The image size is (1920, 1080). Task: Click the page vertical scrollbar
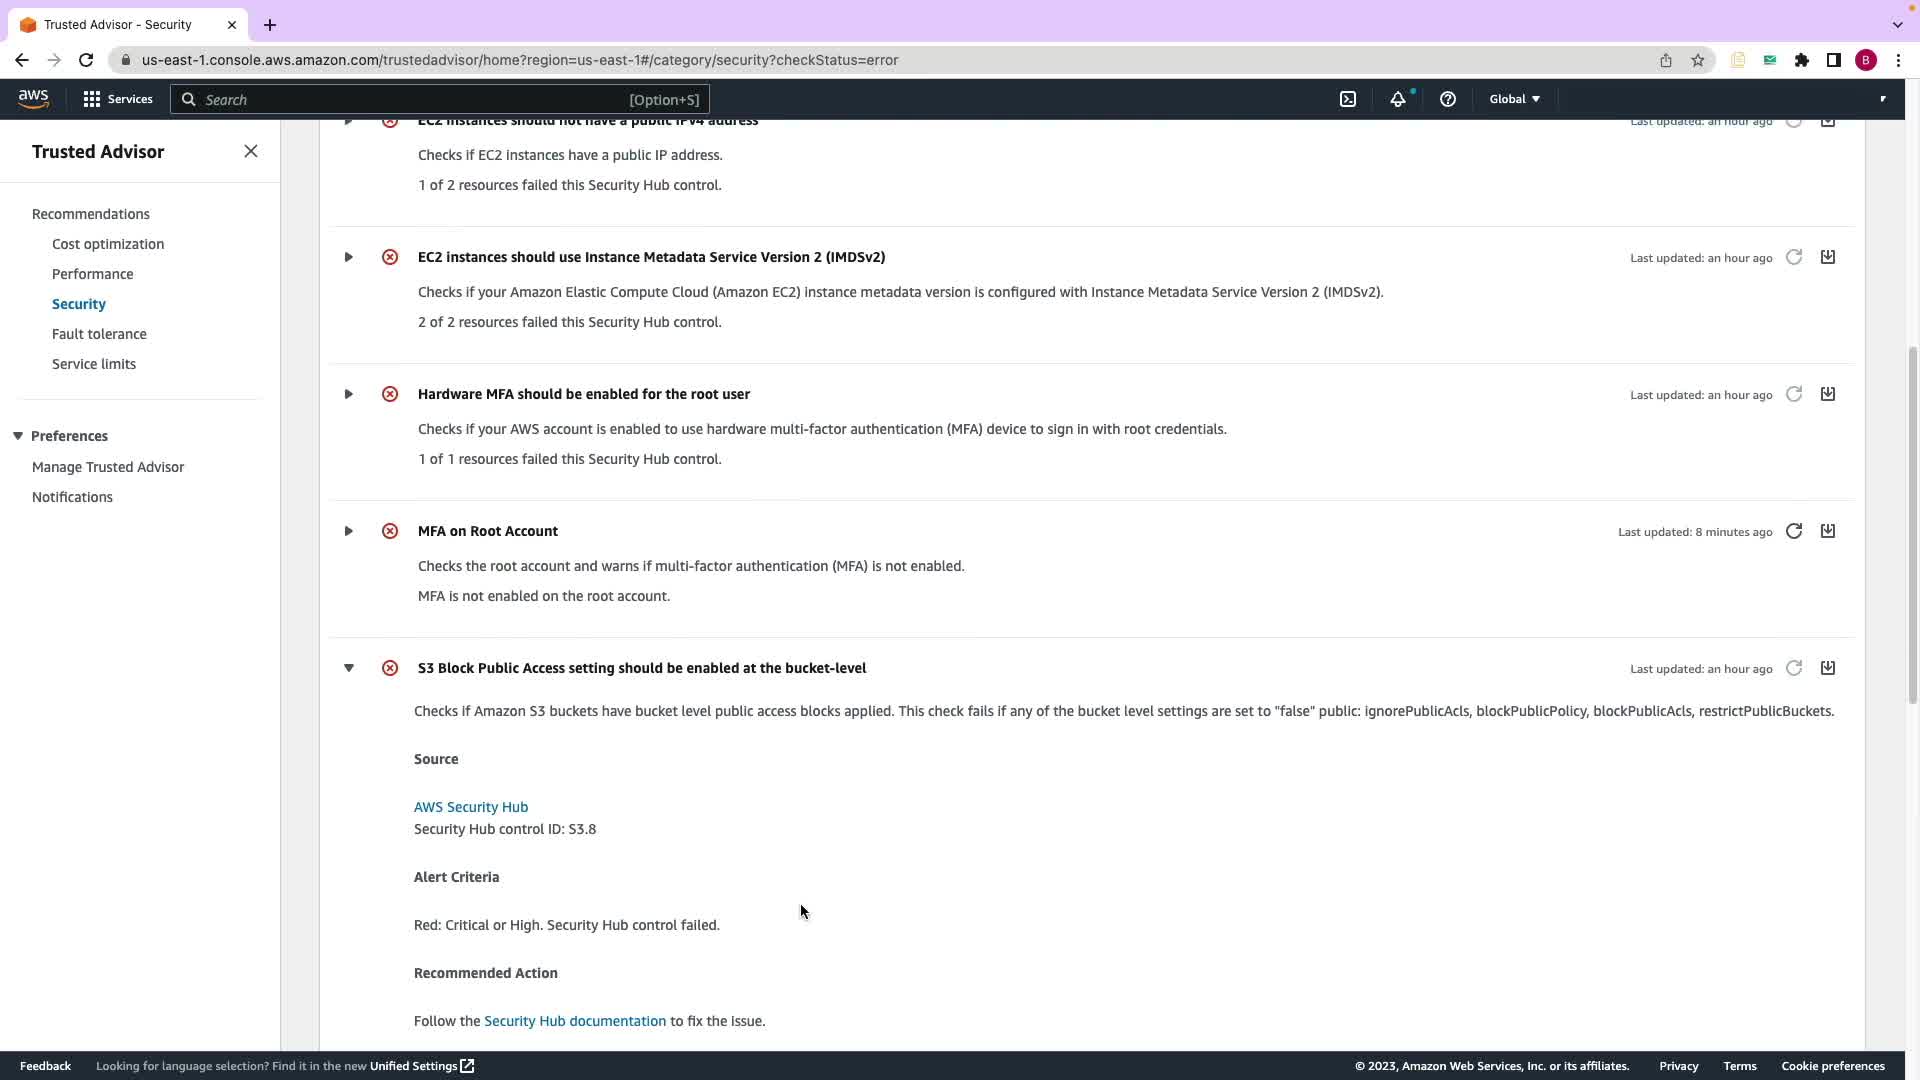[x=1912, y=525]
